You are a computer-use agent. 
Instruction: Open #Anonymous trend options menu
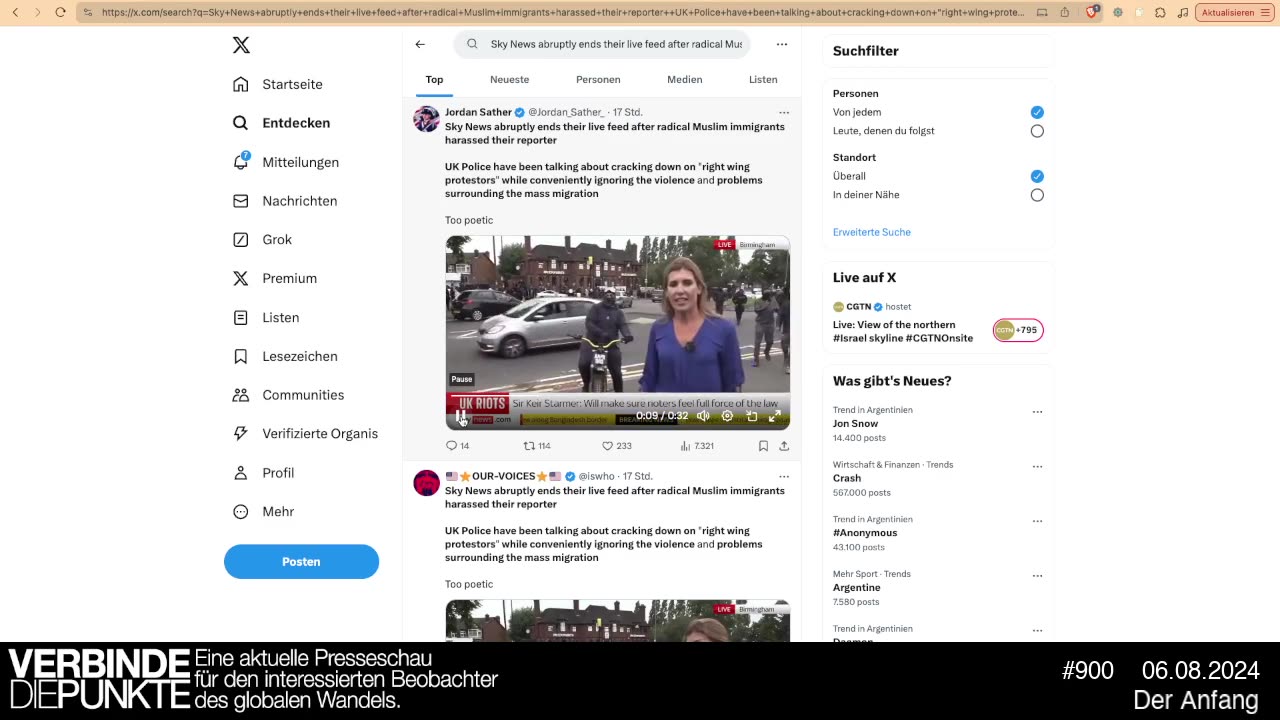click(x=1037, y=521)
